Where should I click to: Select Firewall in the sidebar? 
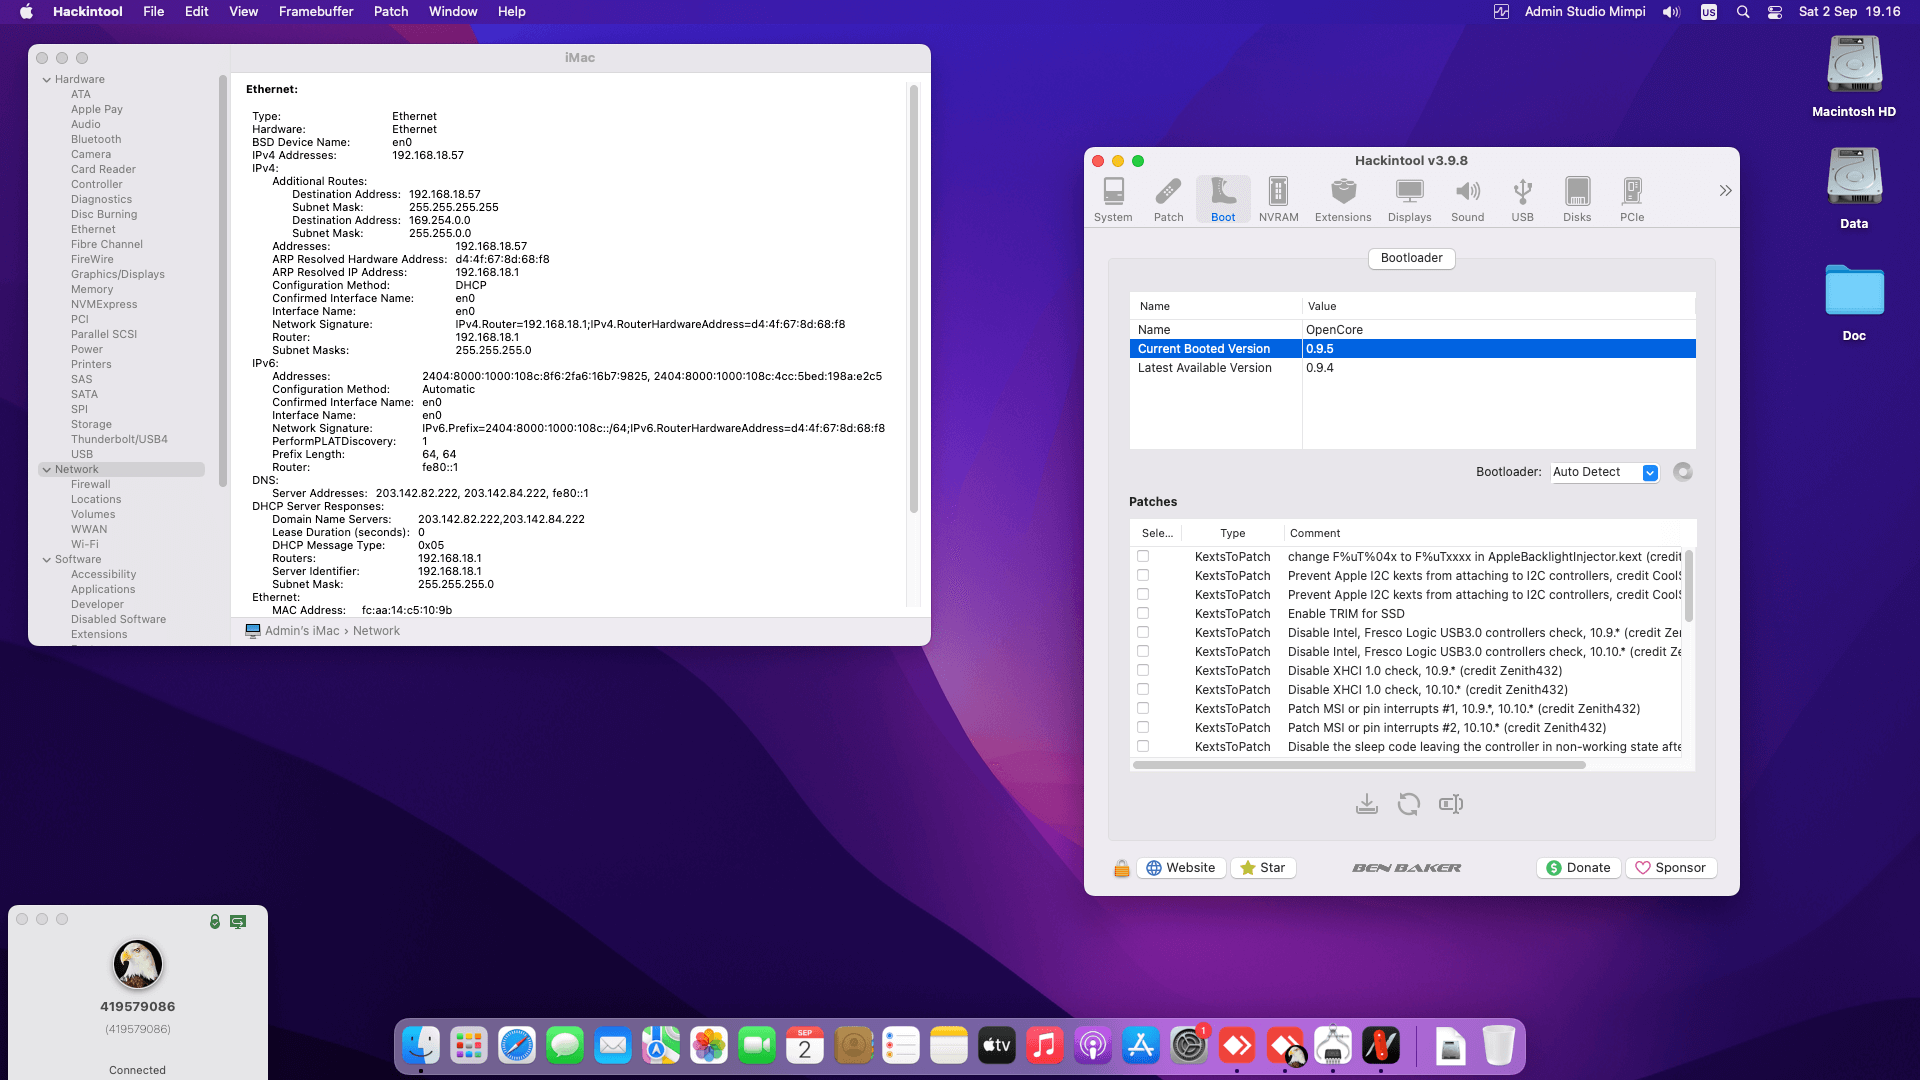coord(90,484)
